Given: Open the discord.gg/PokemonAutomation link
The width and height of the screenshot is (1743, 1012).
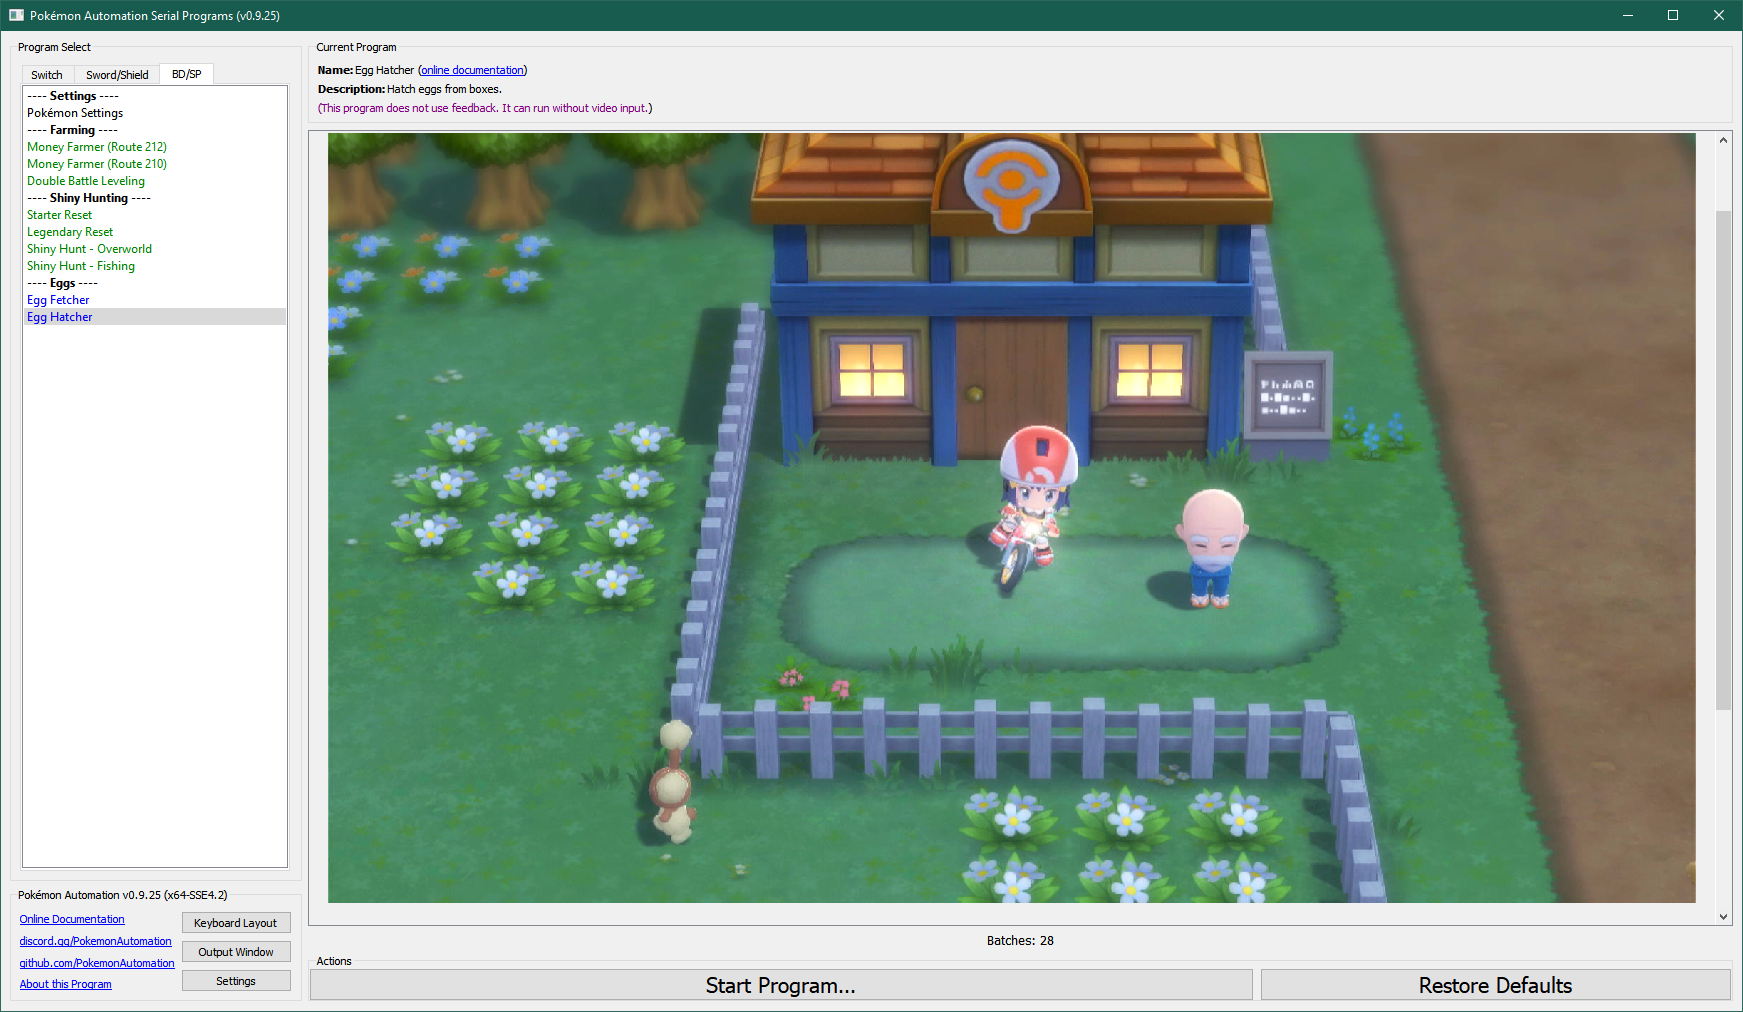Looking at the screenshot, I should click(x=96, y=941).
